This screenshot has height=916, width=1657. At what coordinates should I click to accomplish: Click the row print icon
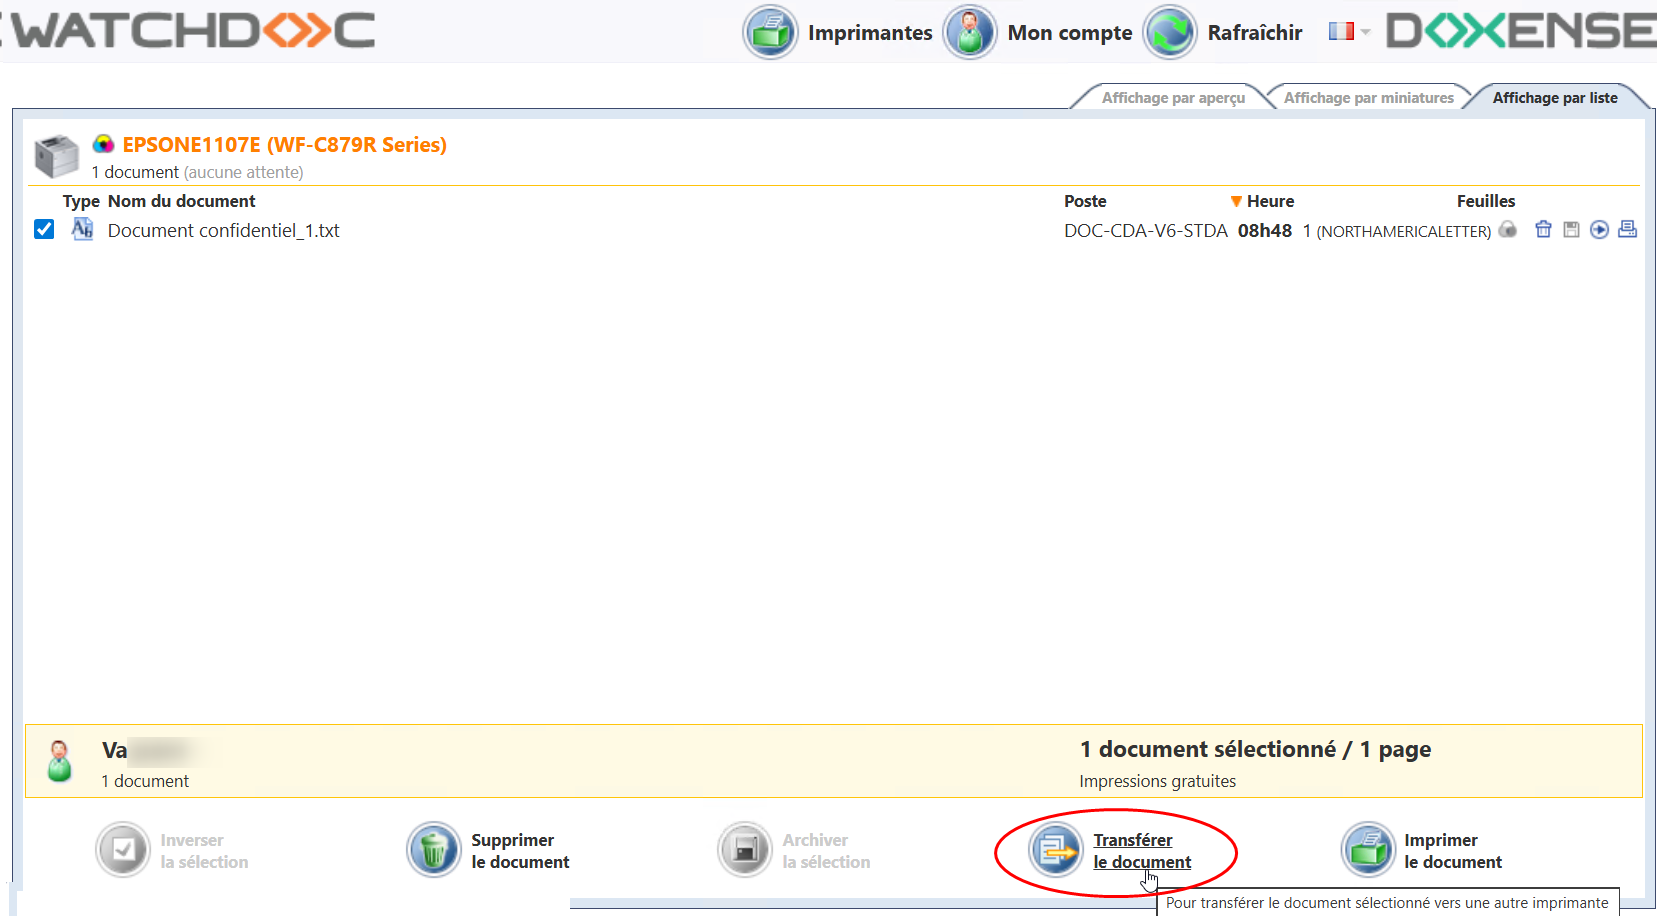[1627, 230]
